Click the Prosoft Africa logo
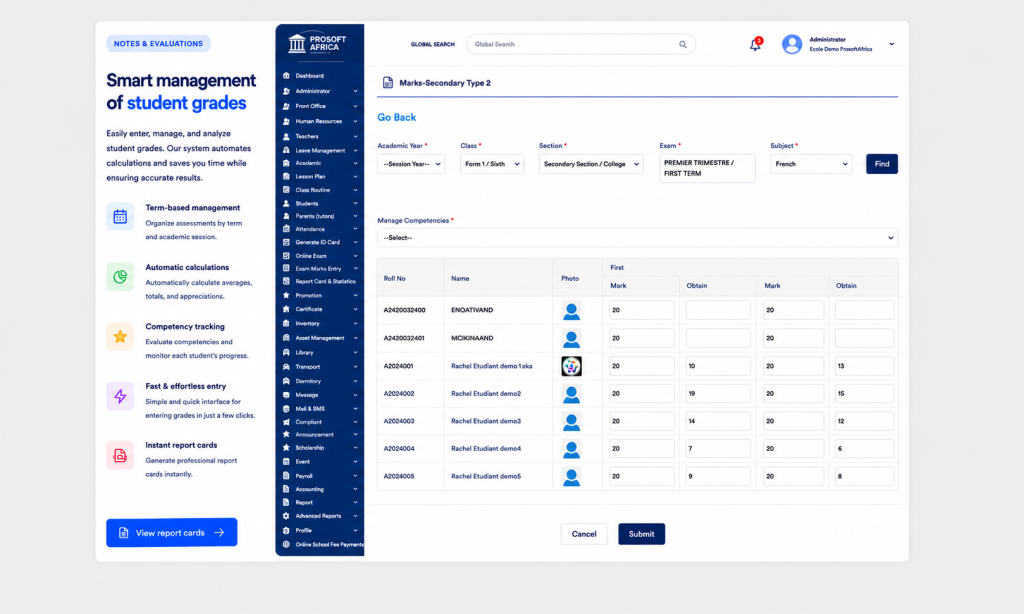The height and width of the screenshot is (614, 1024). coord(317,43)
